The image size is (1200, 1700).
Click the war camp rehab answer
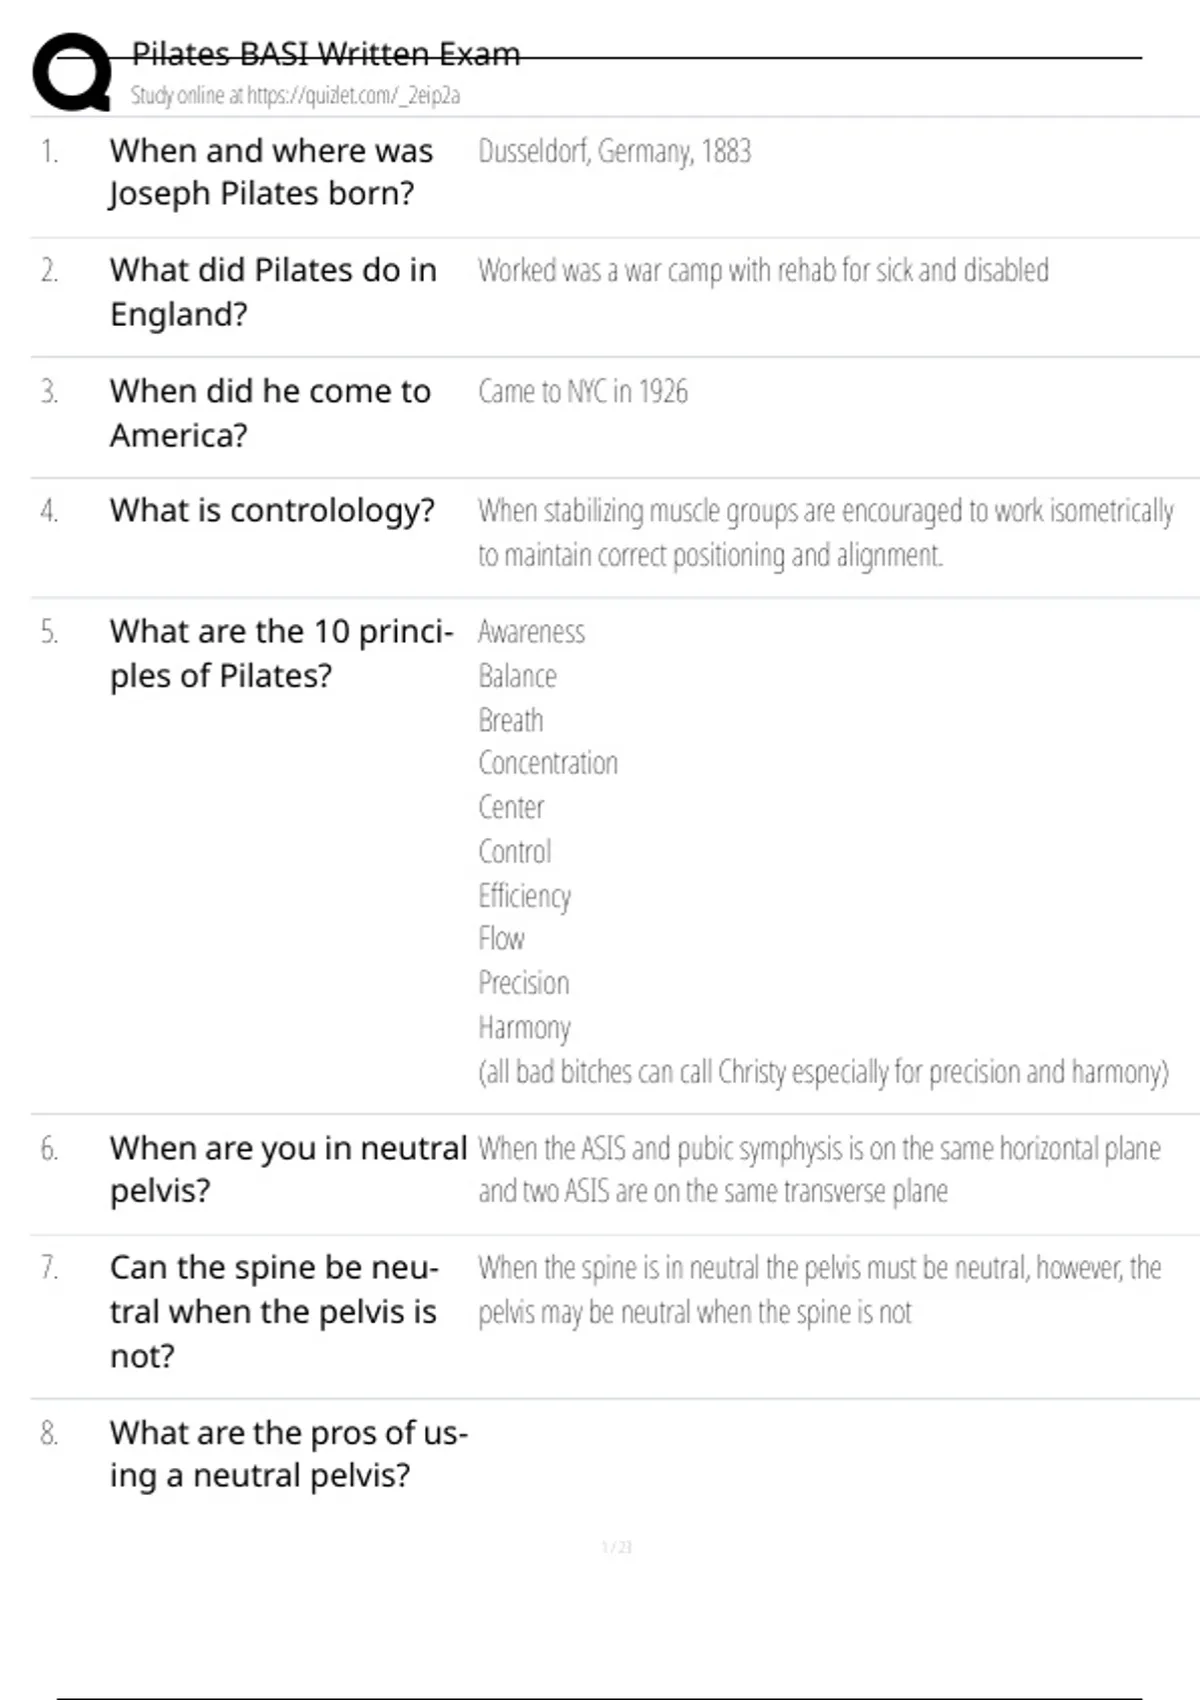[x=763, y=271]
